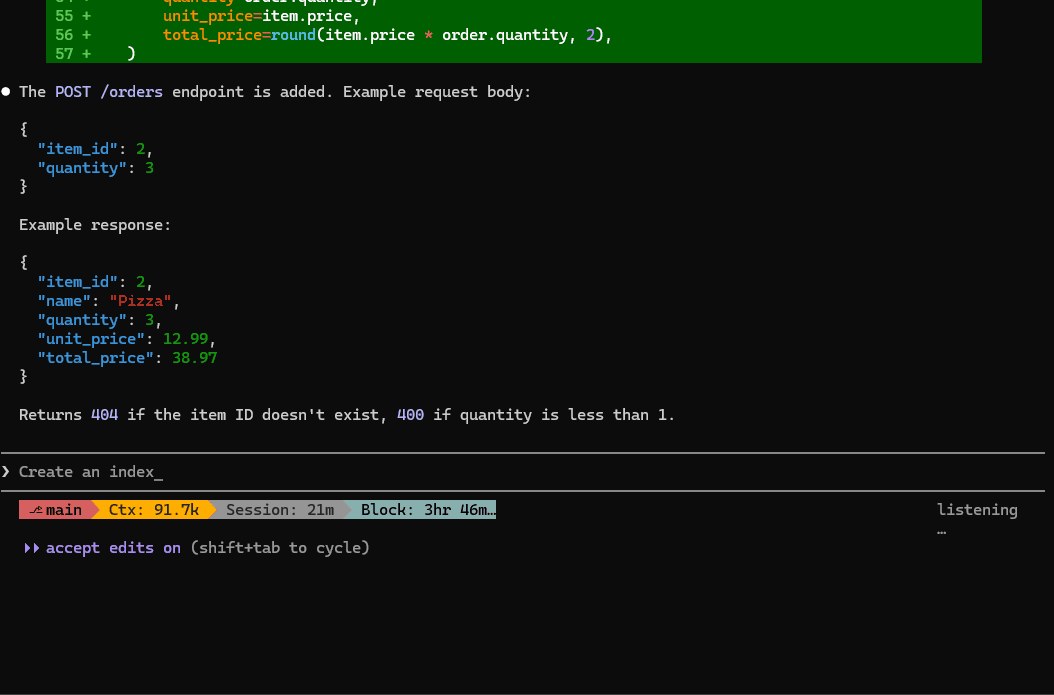
Task: Click diff line 56 with round call
Action: click(386, 35)
